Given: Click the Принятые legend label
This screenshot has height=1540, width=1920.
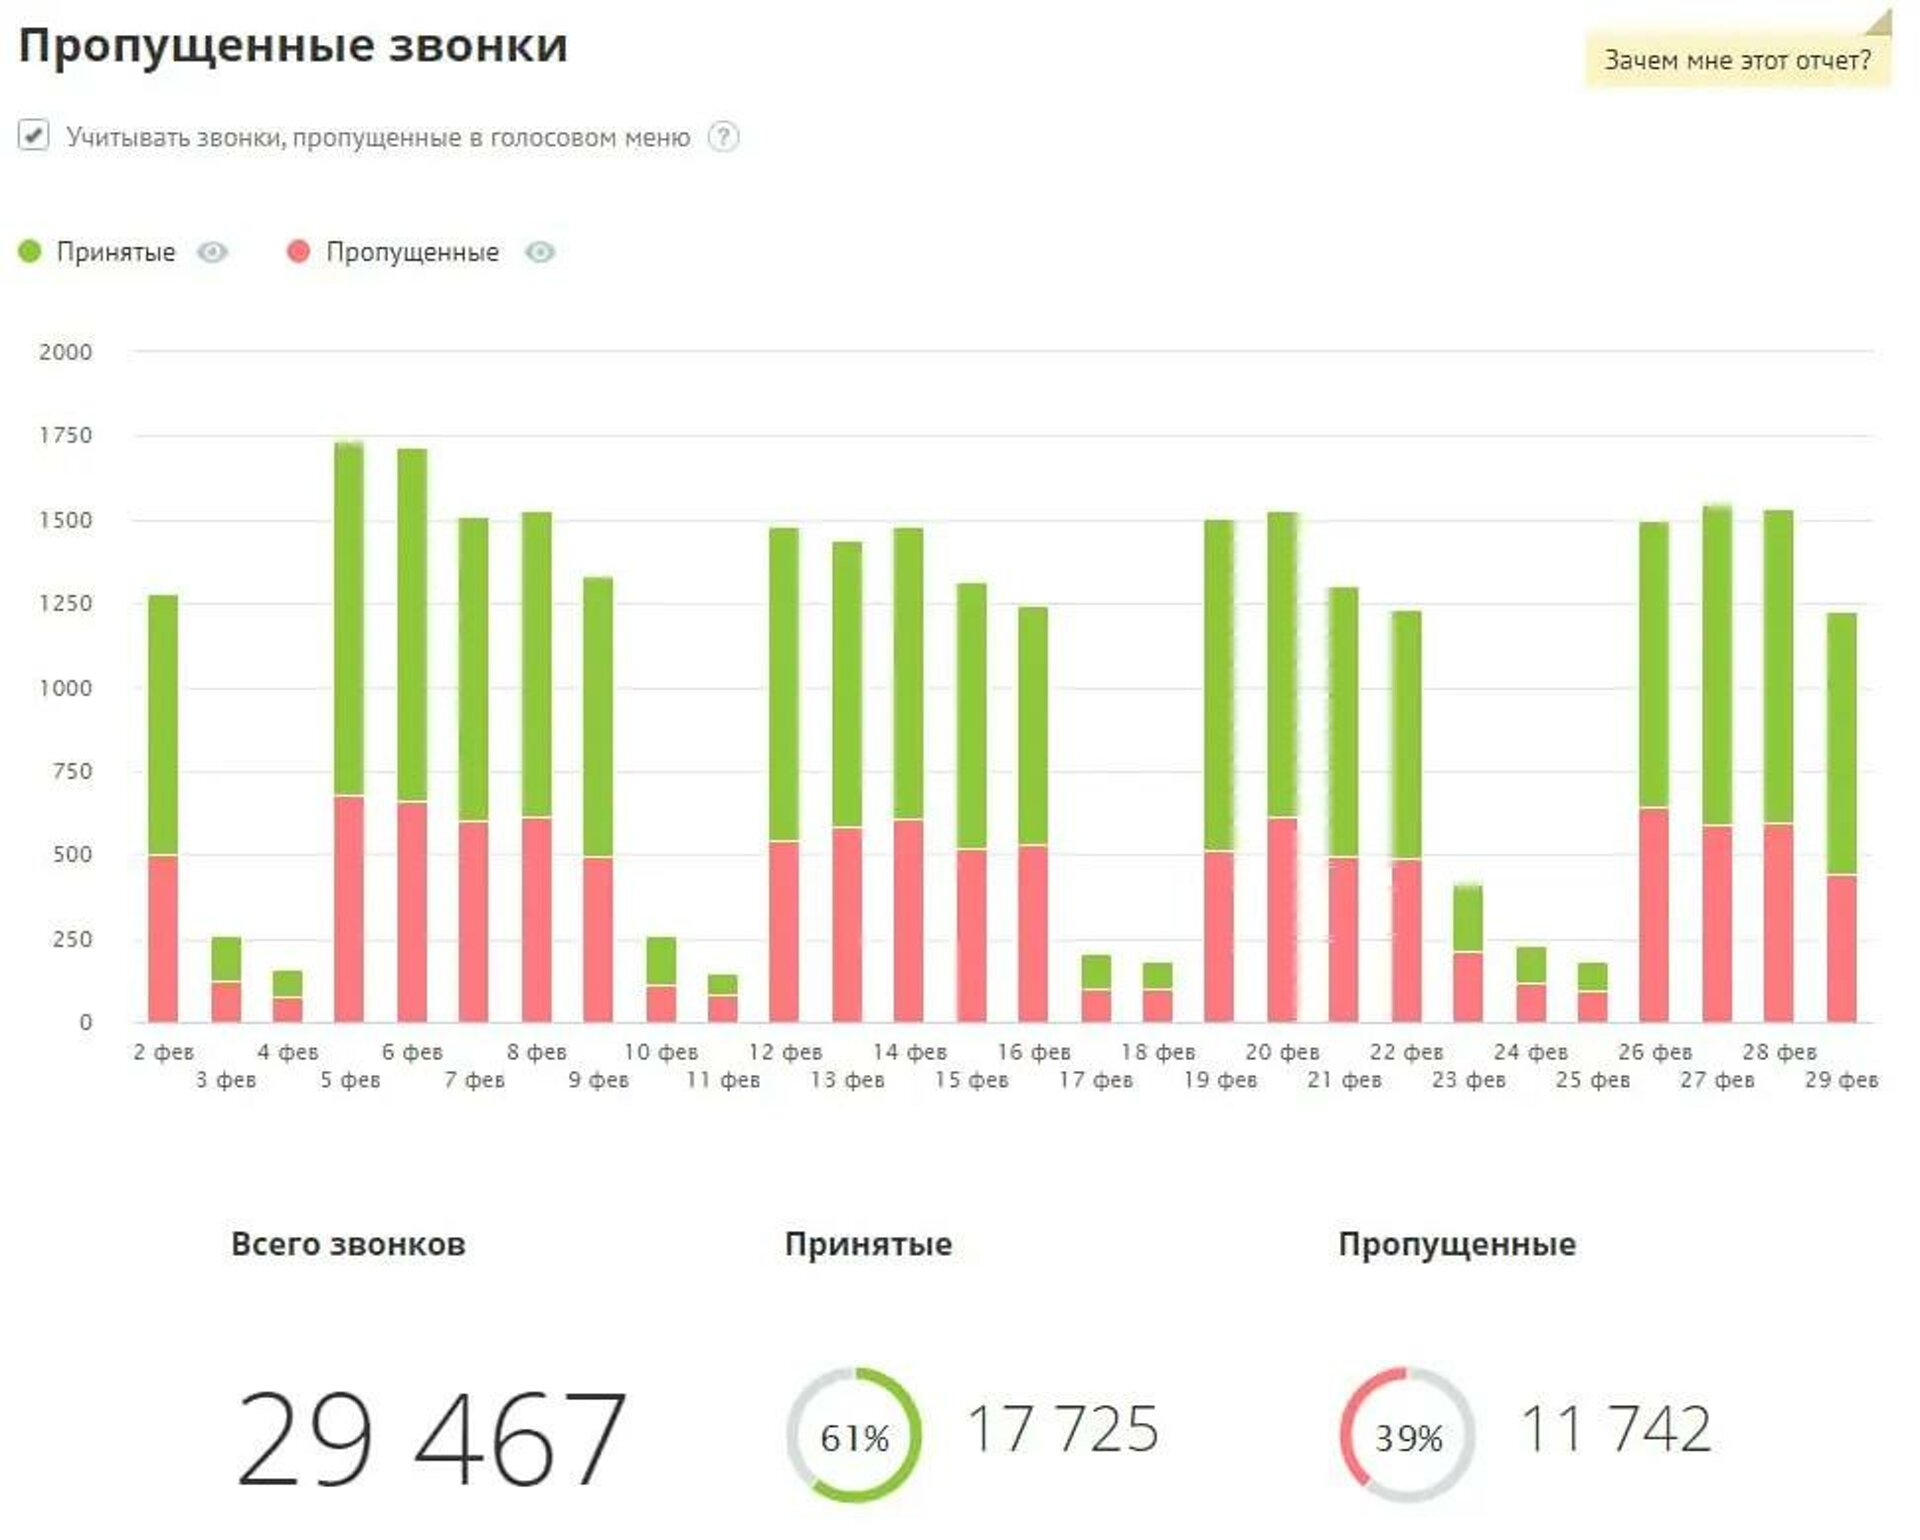Looking at the screenshot, I should click(116, 252).
